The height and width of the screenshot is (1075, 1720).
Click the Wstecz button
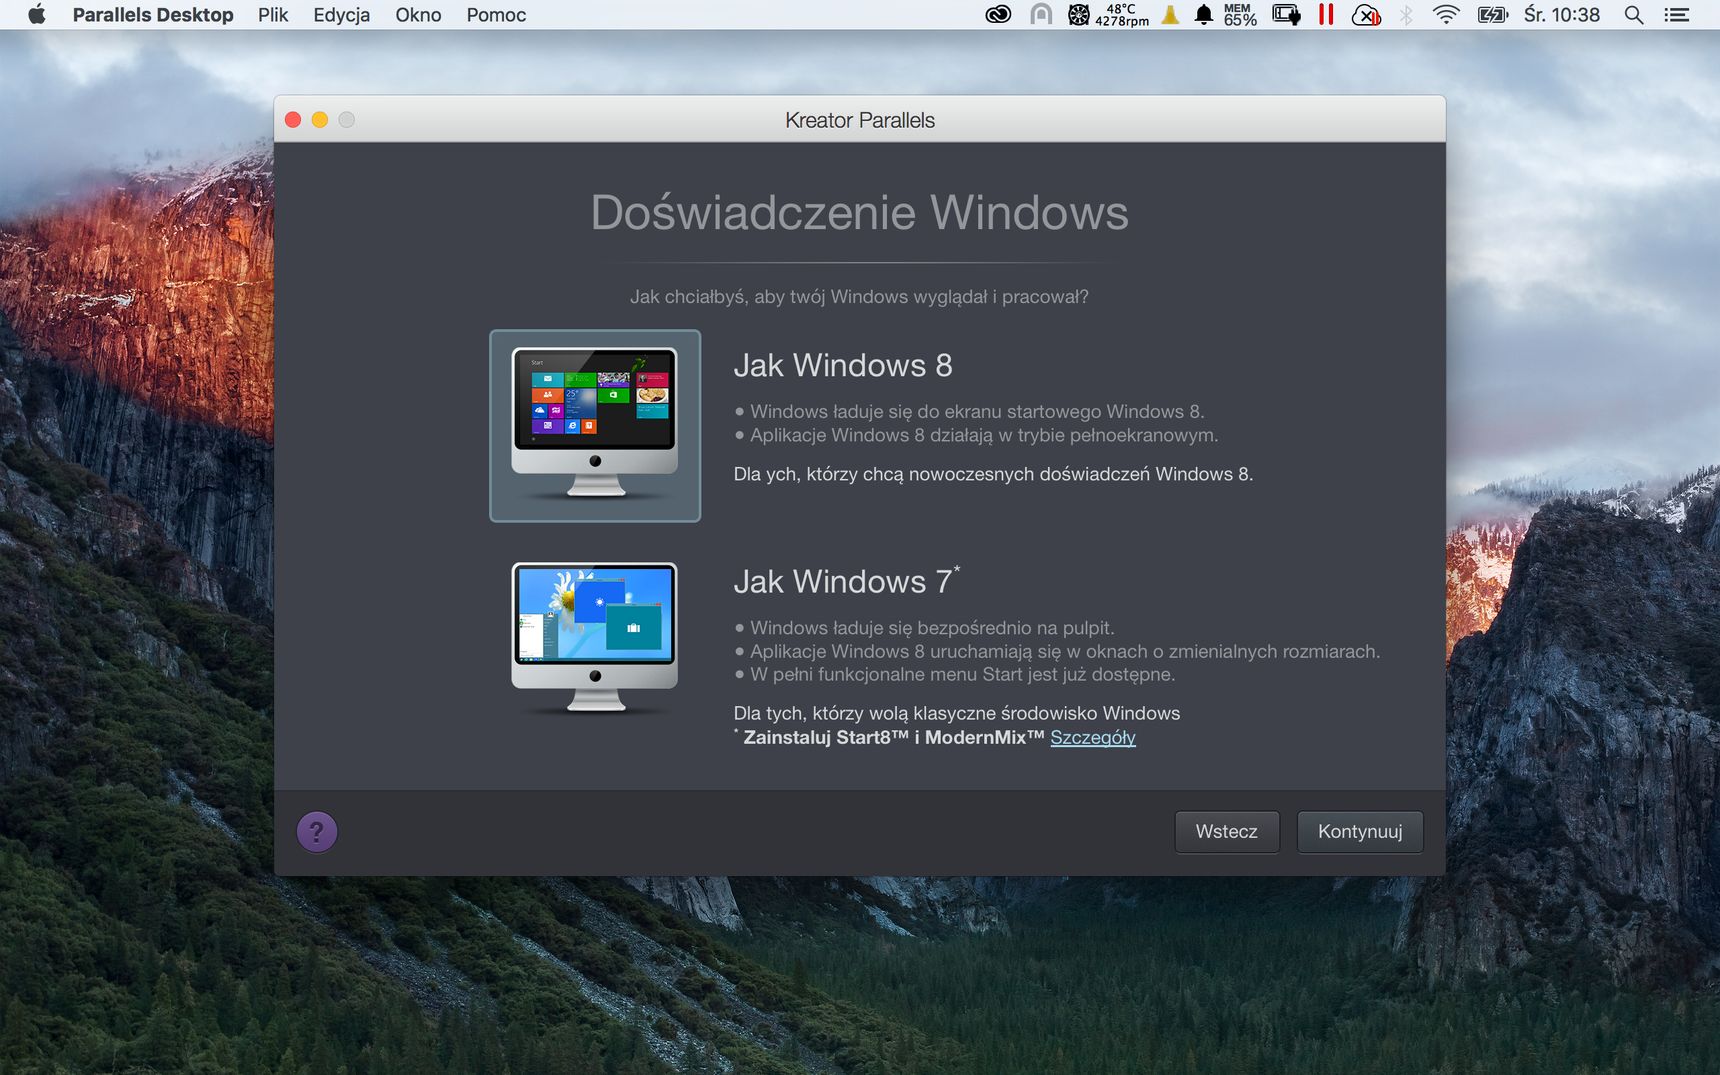1227,832
